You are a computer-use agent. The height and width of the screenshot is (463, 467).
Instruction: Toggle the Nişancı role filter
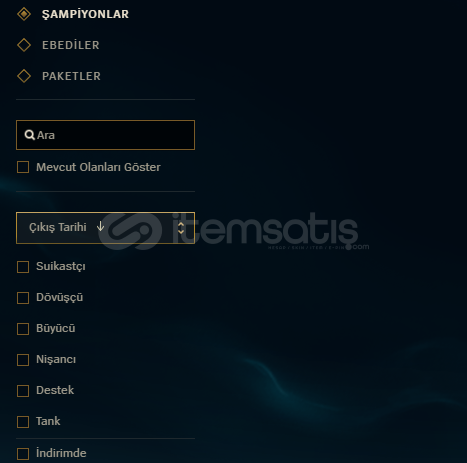(23, 360)
